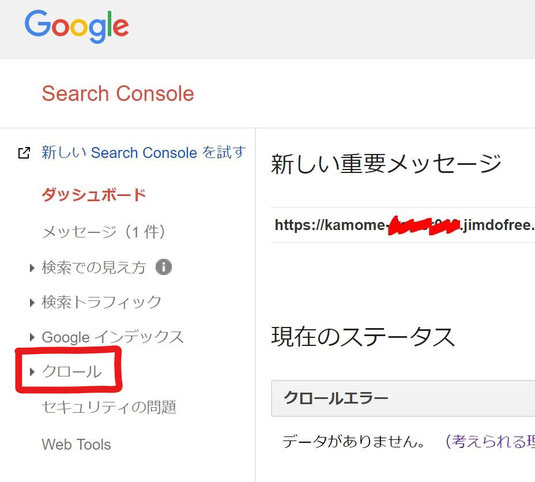The width and height of the screenshot is (535, 482).
Task: Click the info icon next to 検索での見え方
Action: [164, 267]
